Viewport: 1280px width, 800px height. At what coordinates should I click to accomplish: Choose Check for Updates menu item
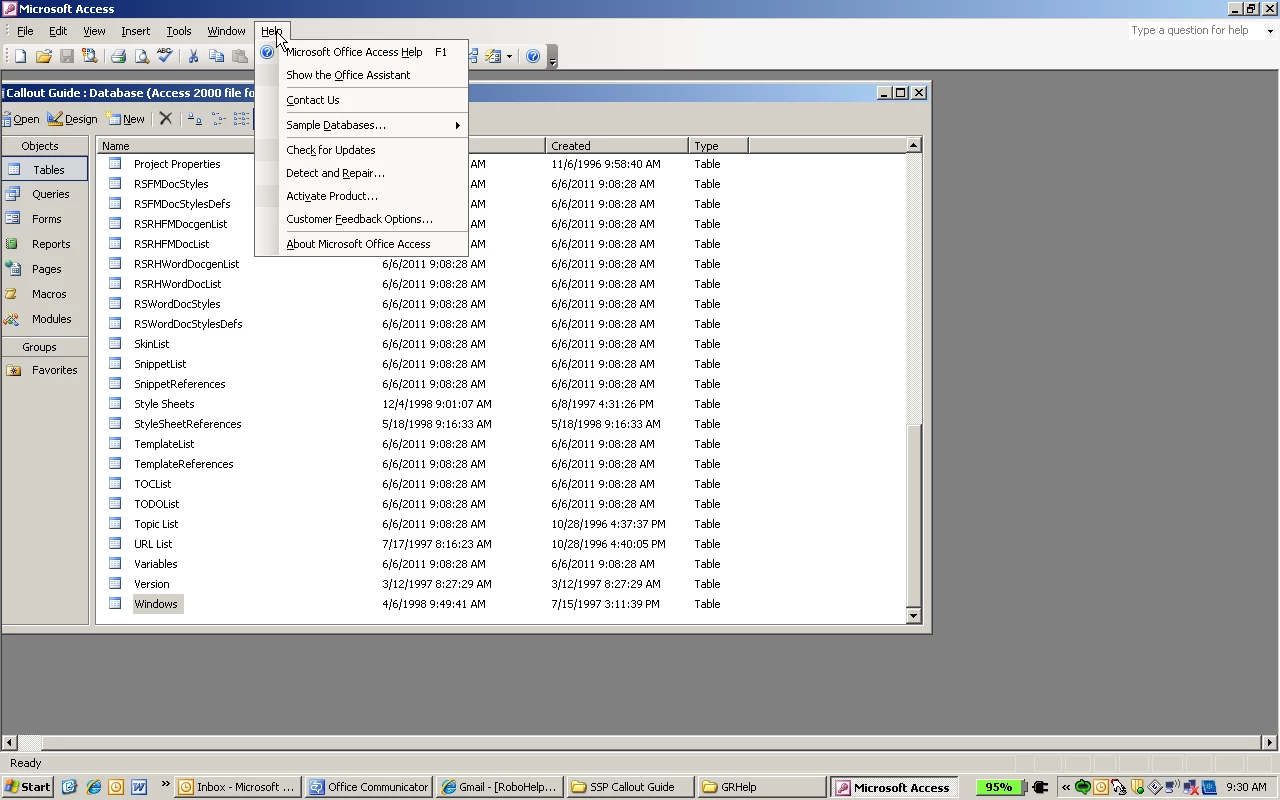[x=362, y=150]
